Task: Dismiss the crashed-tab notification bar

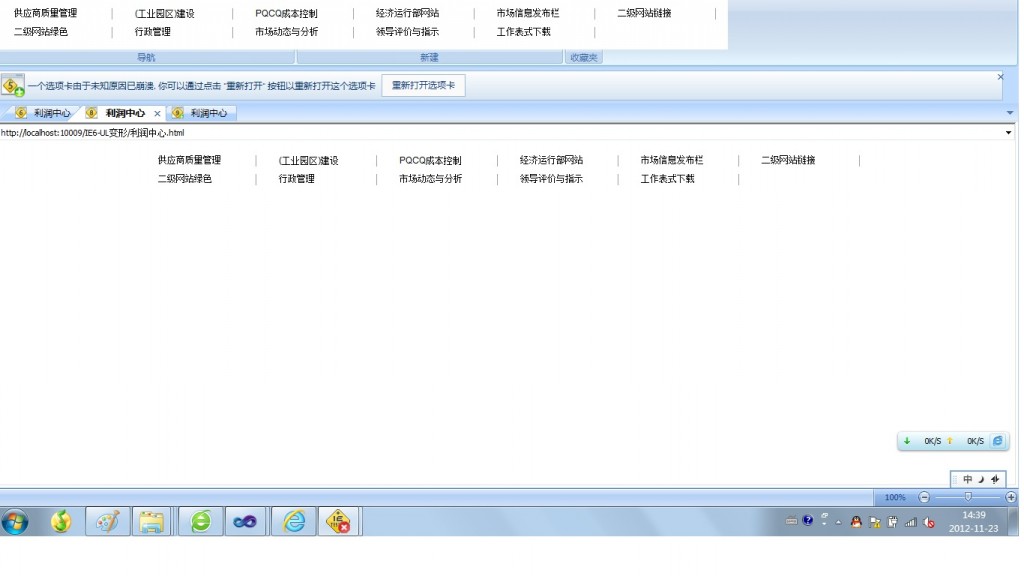Action: click(x=1000, y=77)
